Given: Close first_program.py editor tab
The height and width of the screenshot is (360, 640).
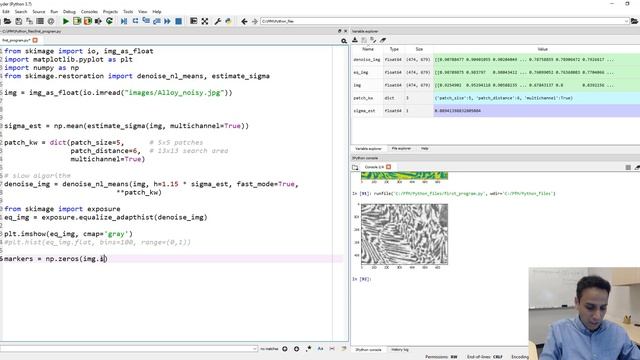Looking at the screenshot, I should 35,40.
